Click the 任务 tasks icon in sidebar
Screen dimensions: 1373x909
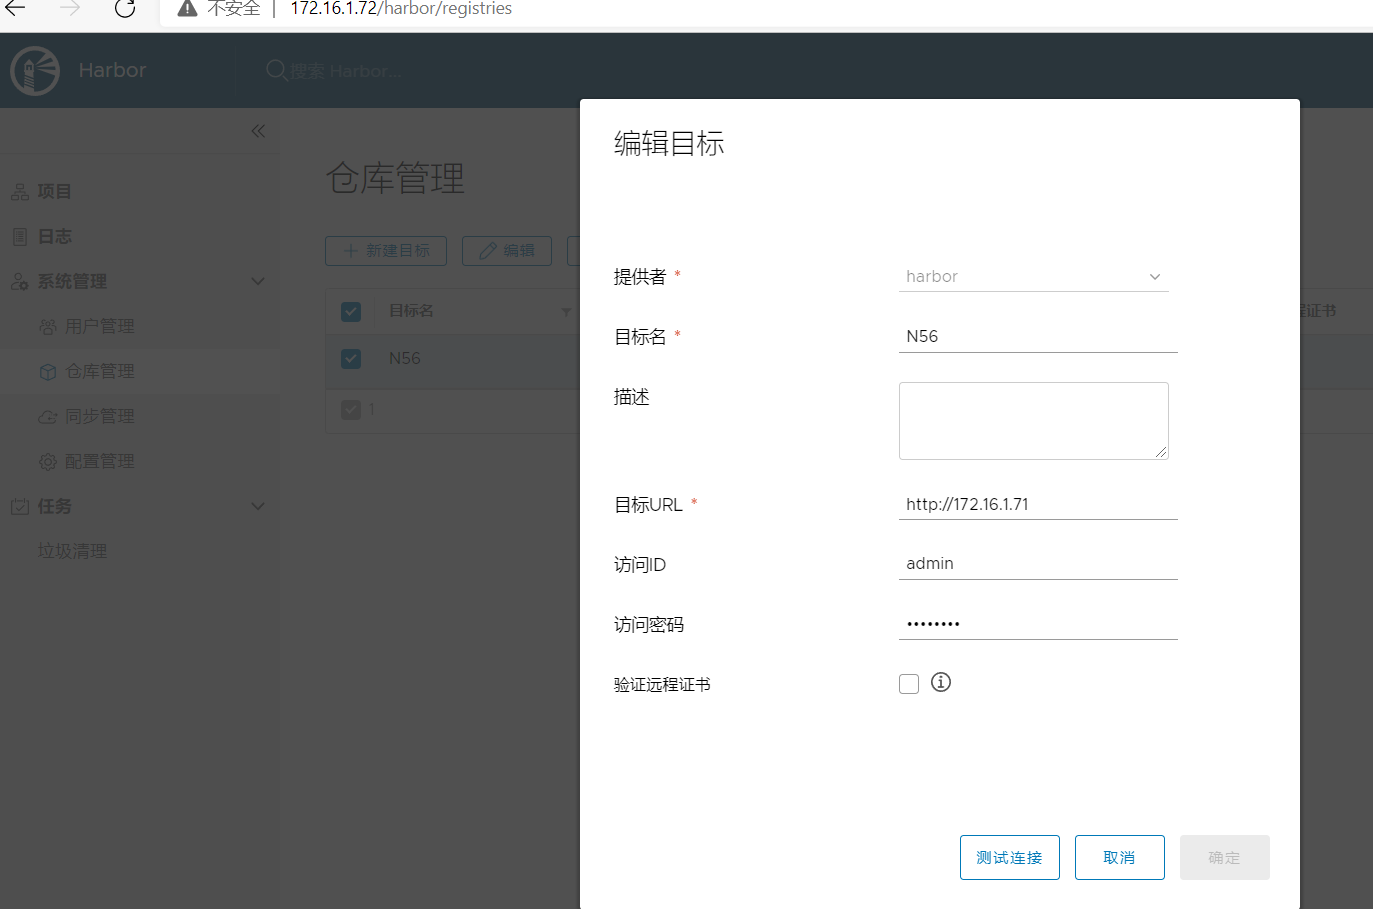point(20,507)
